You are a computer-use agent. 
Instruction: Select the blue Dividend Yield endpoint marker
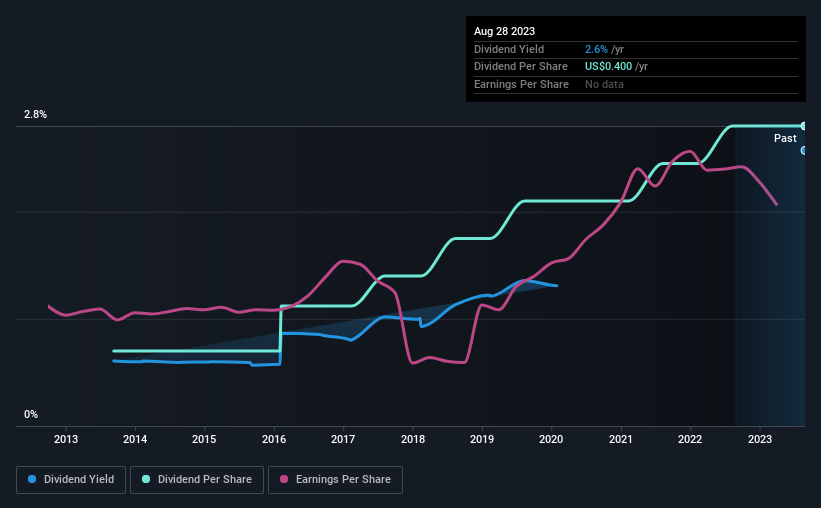pos(803,151)
